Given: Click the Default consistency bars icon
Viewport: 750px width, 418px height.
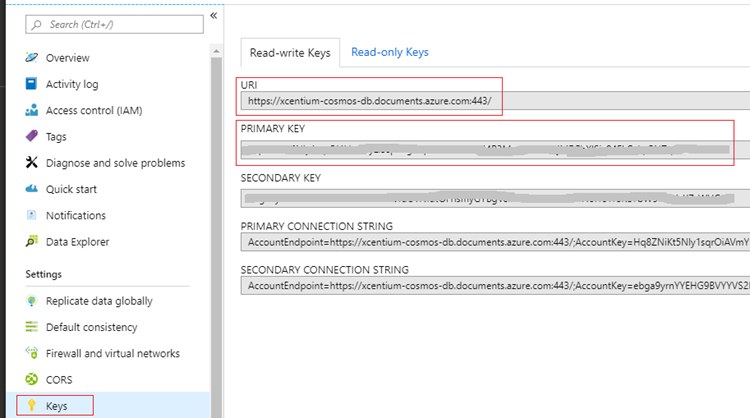Looking at the screenshot, I should pos(32,327).
